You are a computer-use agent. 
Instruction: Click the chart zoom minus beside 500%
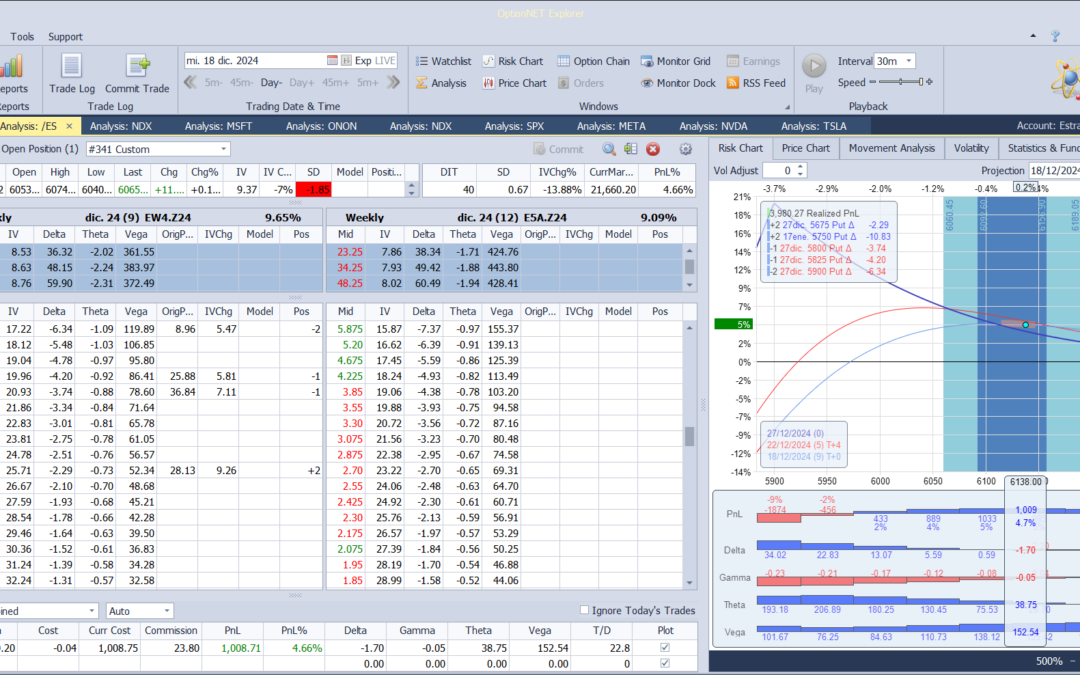pos(1074,661)
